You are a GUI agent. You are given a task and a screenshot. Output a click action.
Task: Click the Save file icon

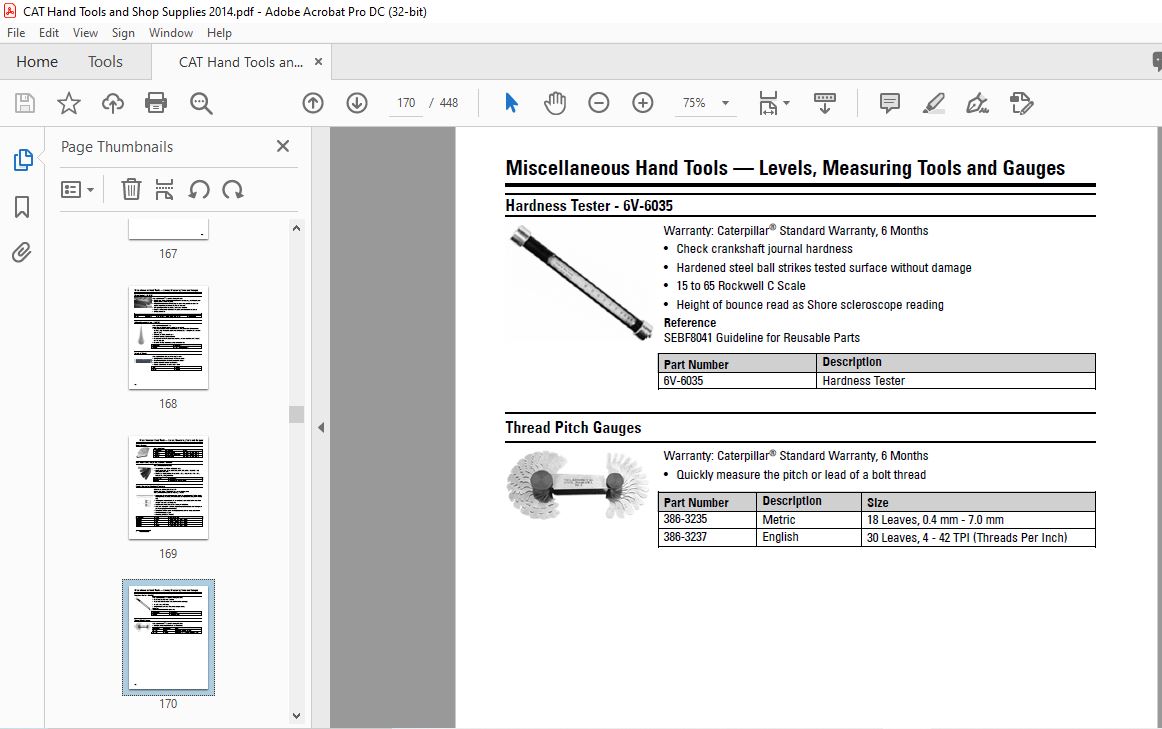(24, 103)
